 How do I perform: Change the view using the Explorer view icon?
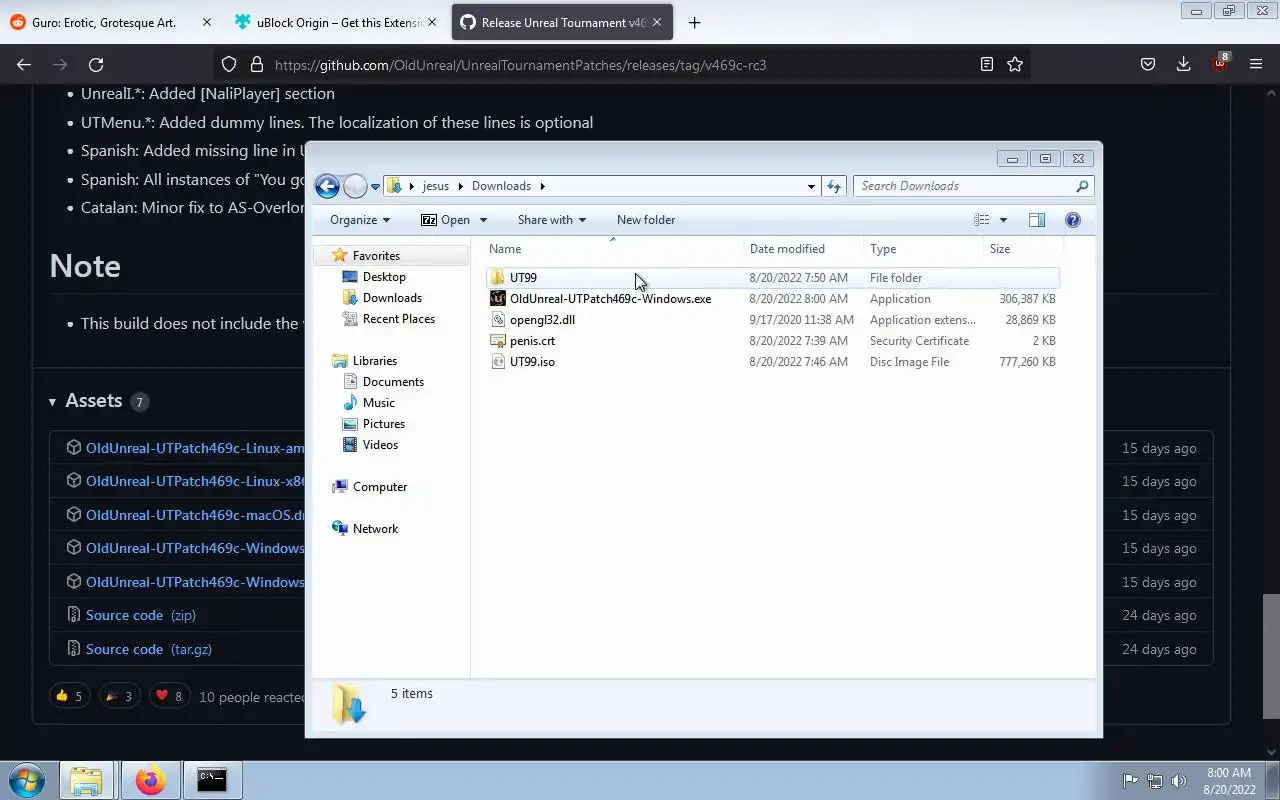(982, 220)
